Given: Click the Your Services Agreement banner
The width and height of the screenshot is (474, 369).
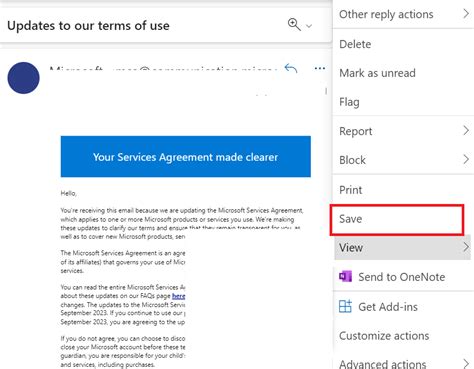Looking at the screenshot, I should point(186,156).
